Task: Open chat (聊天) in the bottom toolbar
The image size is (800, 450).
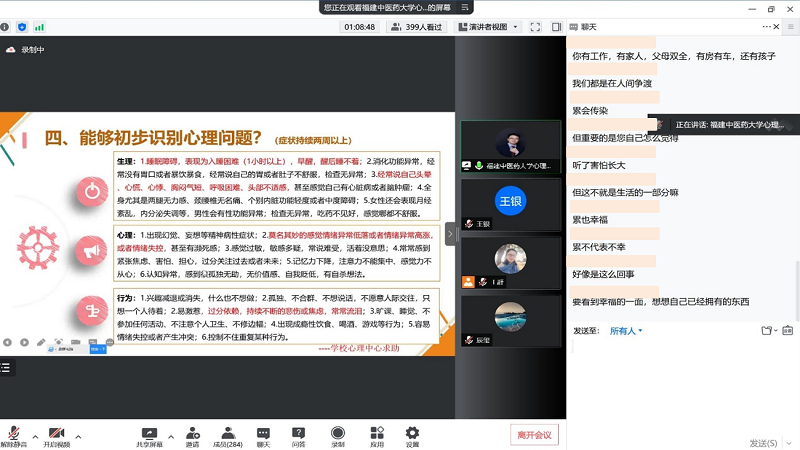Action: pos(263,437)
